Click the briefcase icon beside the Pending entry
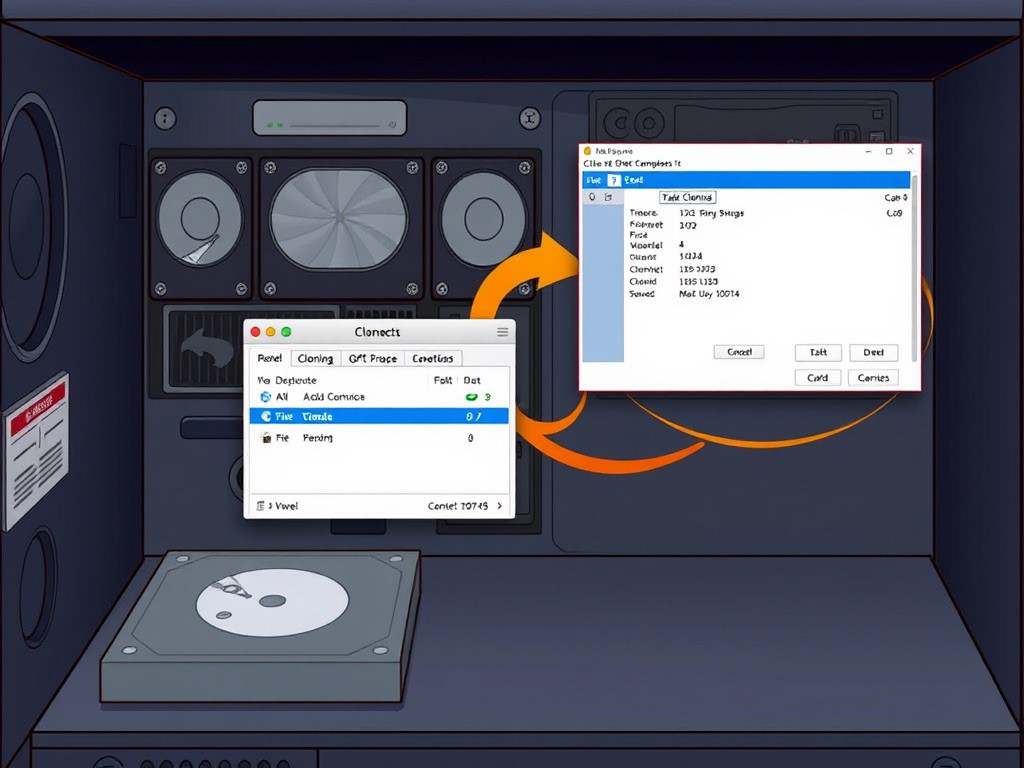 coord(265,437)
